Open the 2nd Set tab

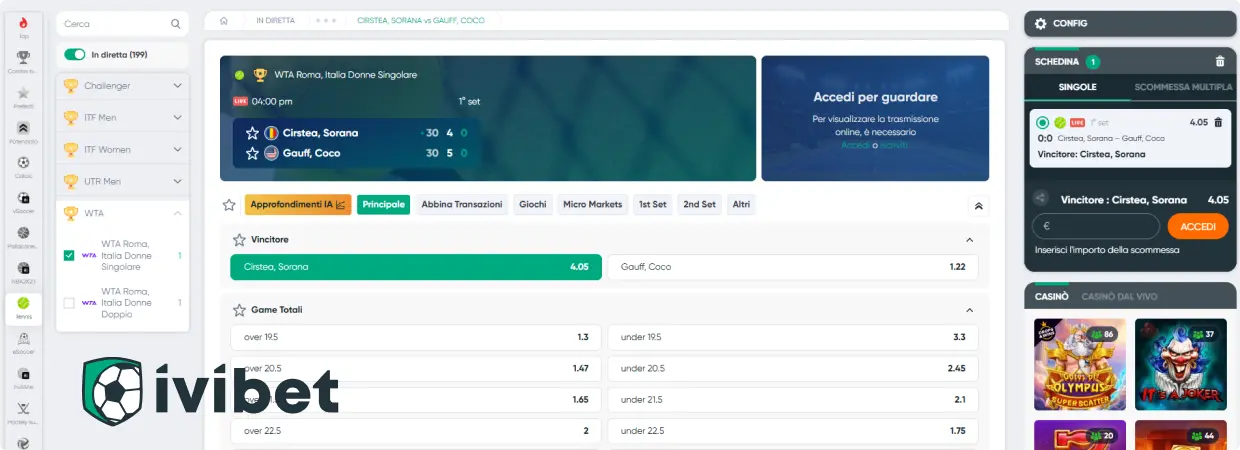700,205
